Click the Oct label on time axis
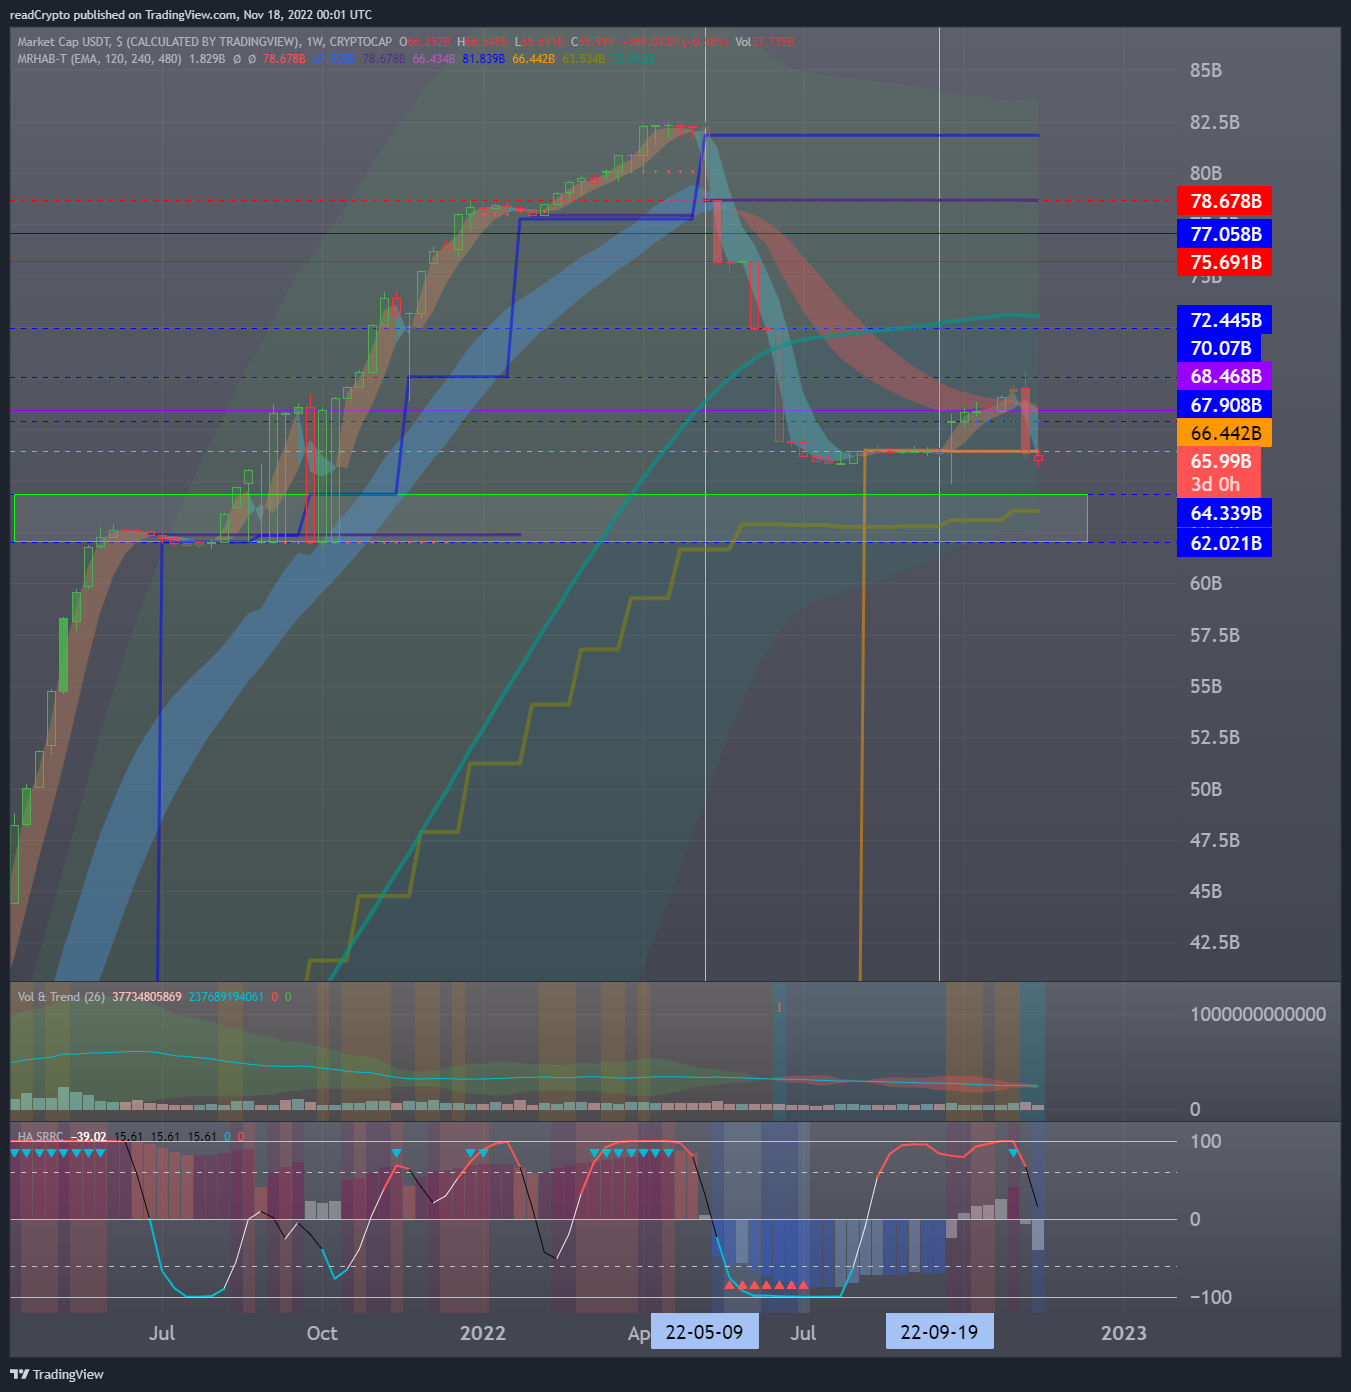This screenshot has width=1351, height=1392. (322, 1333)
